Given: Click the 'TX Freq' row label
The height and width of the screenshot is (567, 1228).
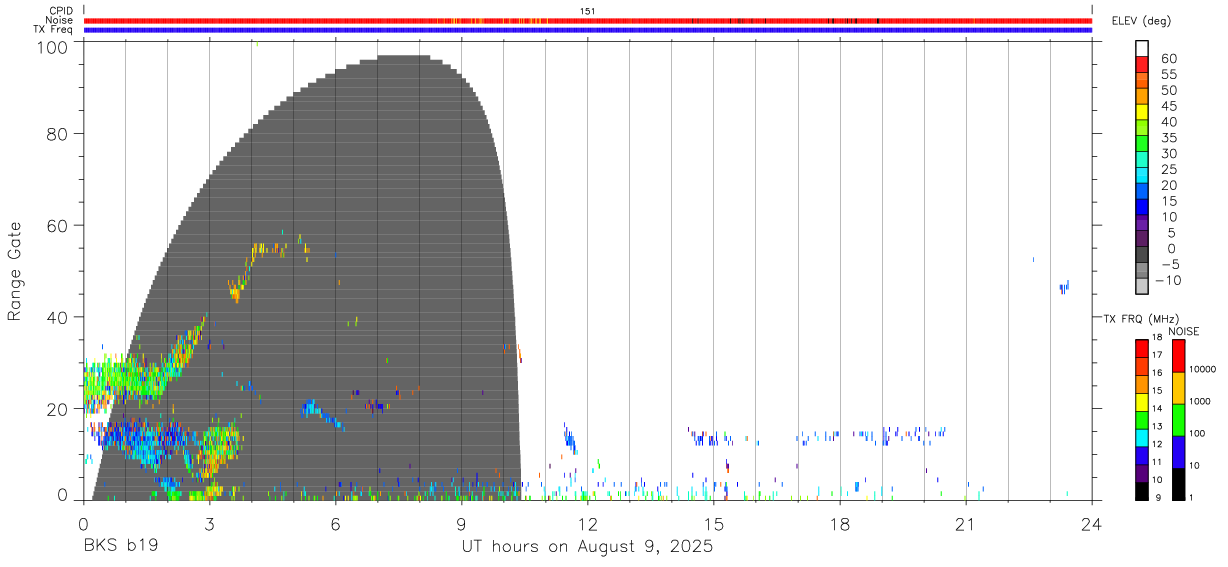Looking at the screenshot, I should coord(53,30).
